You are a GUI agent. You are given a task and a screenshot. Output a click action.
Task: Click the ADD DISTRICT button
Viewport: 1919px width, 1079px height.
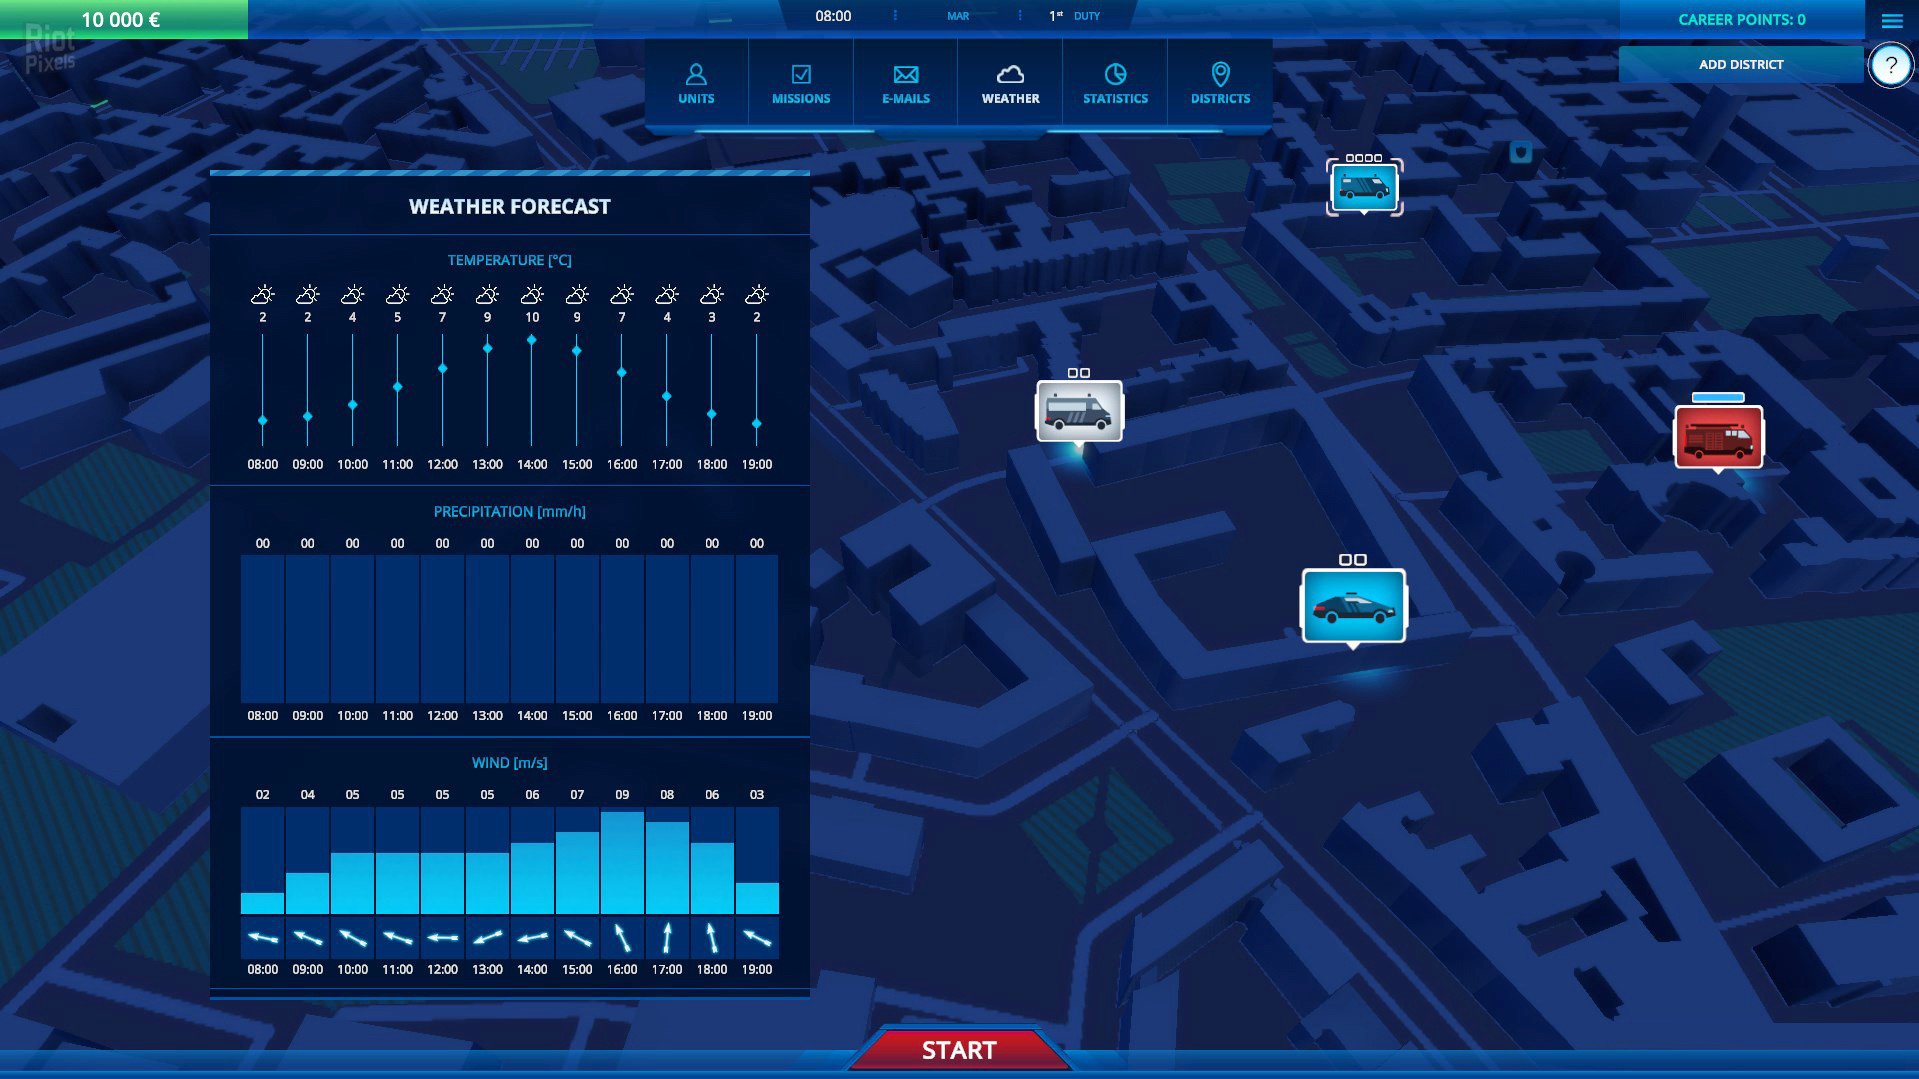click(x=1740, y=63)
